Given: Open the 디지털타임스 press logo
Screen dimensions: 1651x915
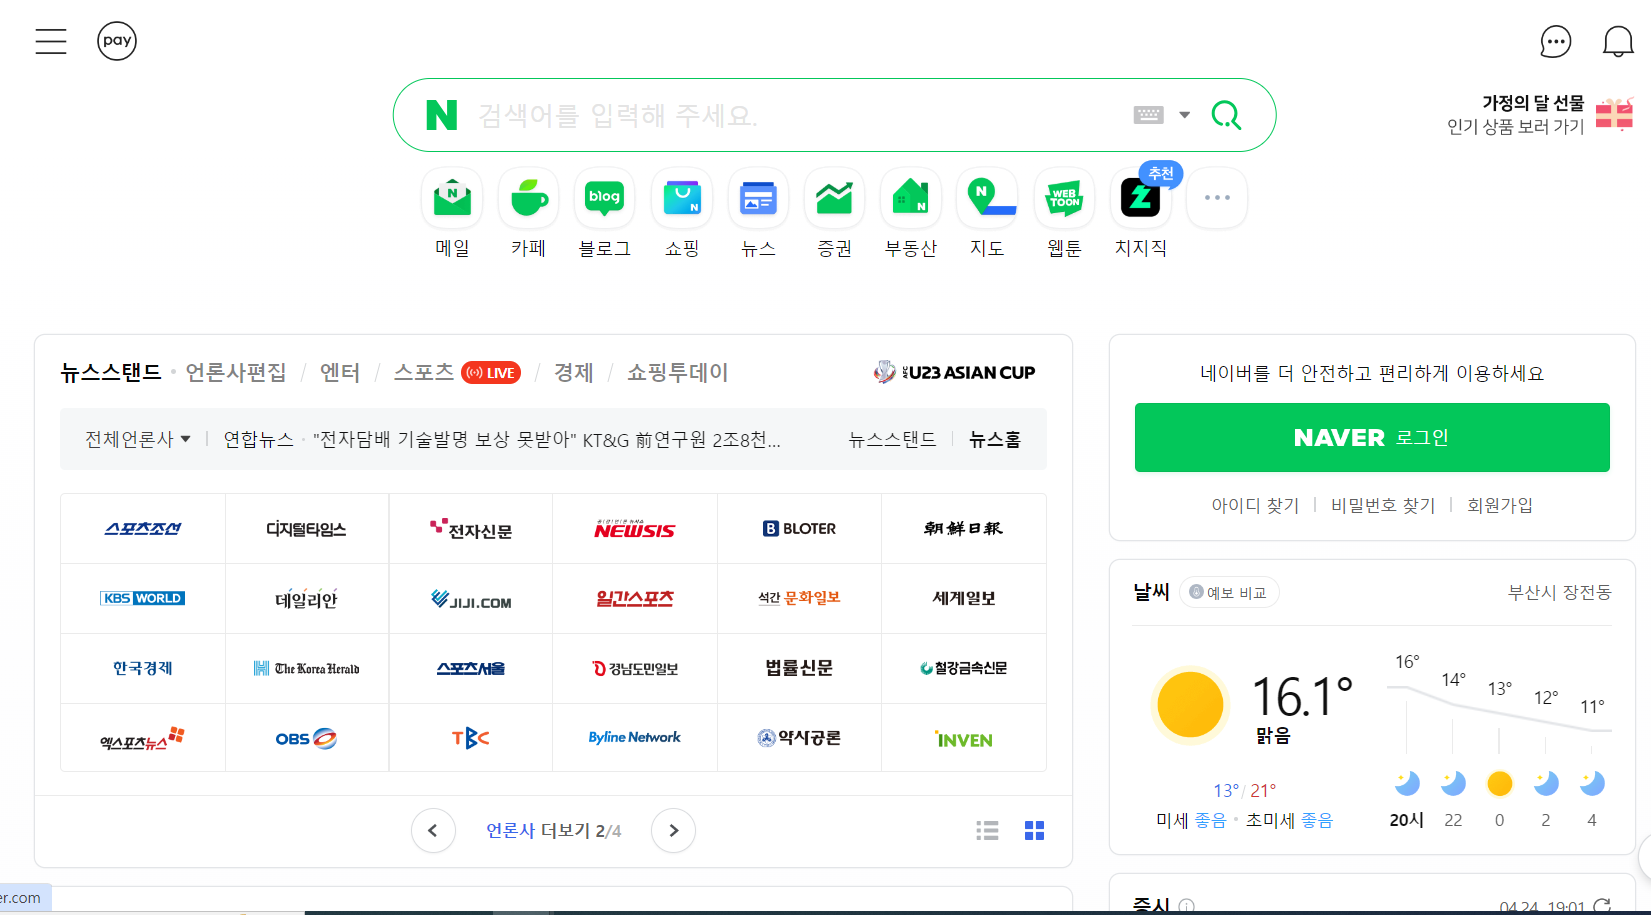Looking at the screenshot, I should point(306,529).
